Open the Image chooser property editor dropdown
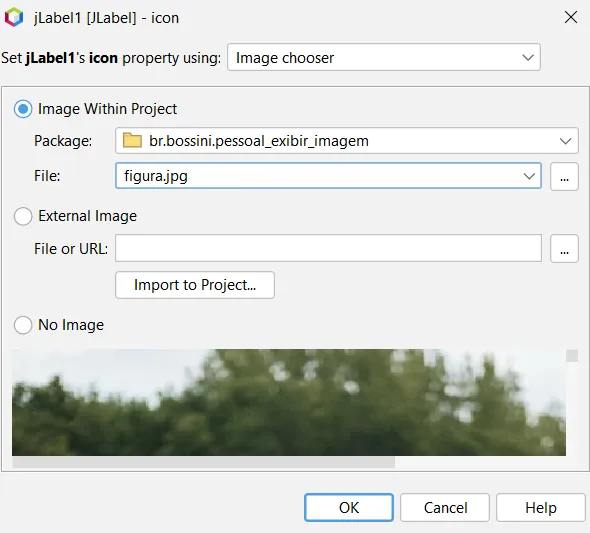590x533 pixels. (x=384, y=57)
